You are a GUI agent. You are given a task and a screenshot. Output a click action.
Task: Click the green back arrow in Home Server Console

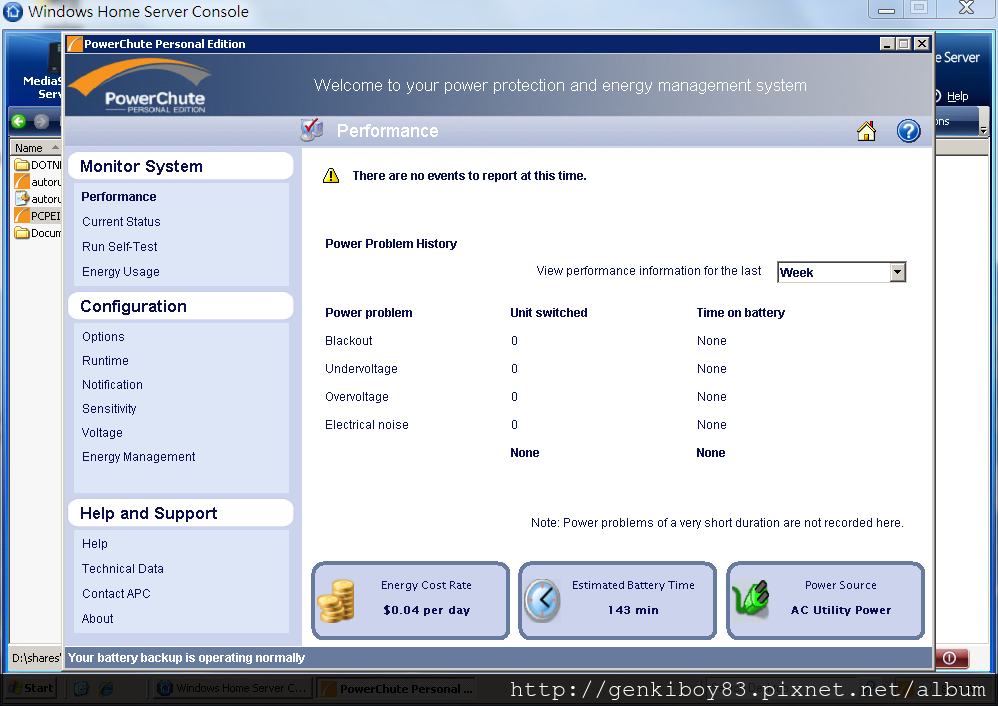(x=18, y=121)
